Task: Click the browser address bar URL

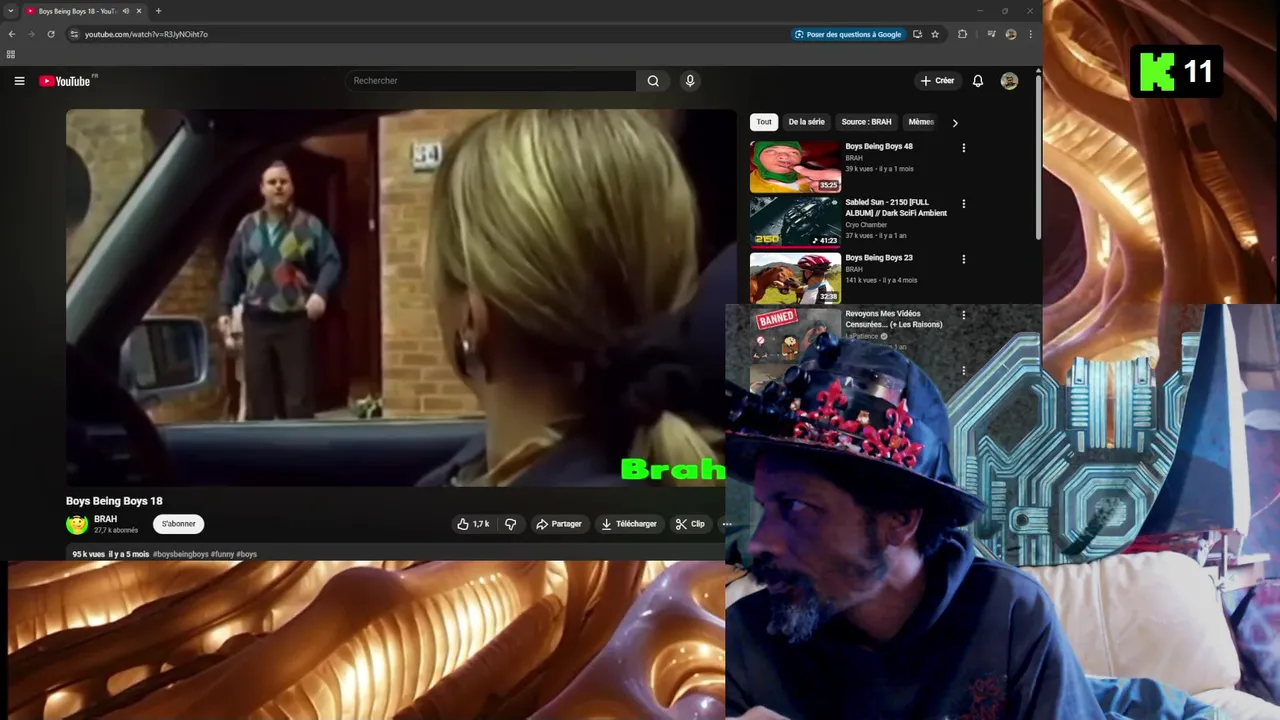Action: tap(146, 34)
